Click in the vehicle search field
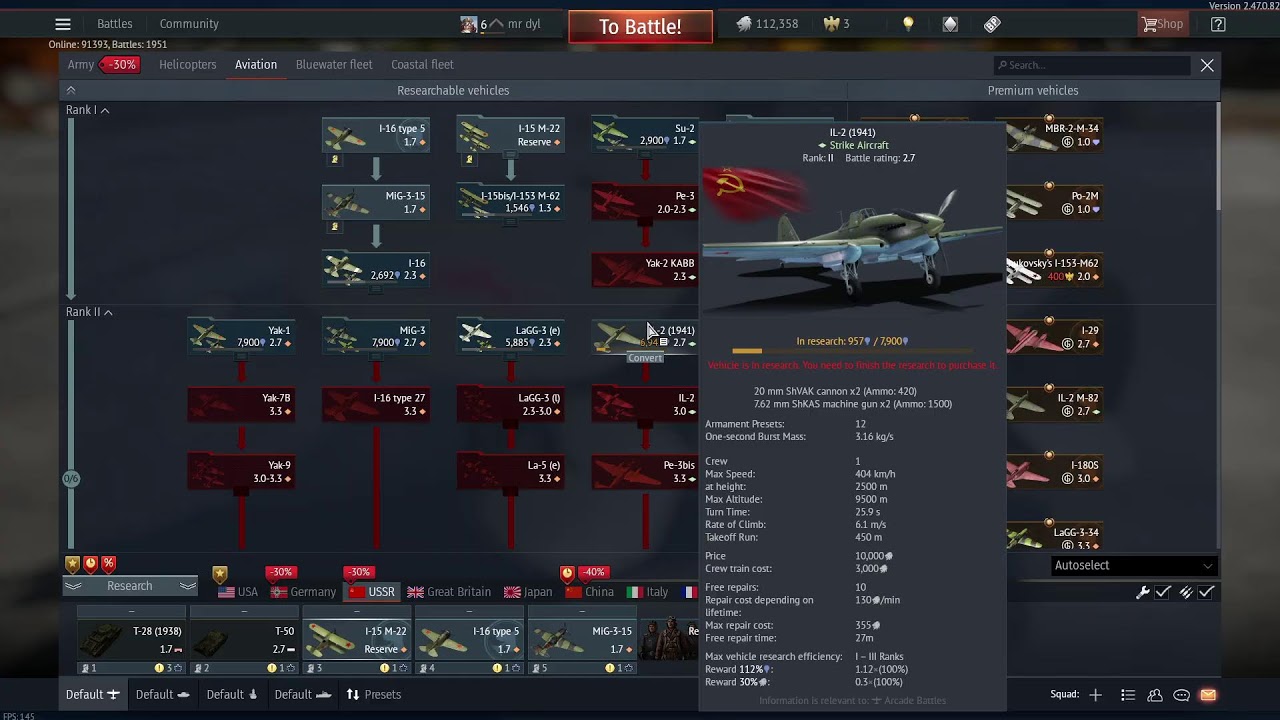 coord(1092,65)
